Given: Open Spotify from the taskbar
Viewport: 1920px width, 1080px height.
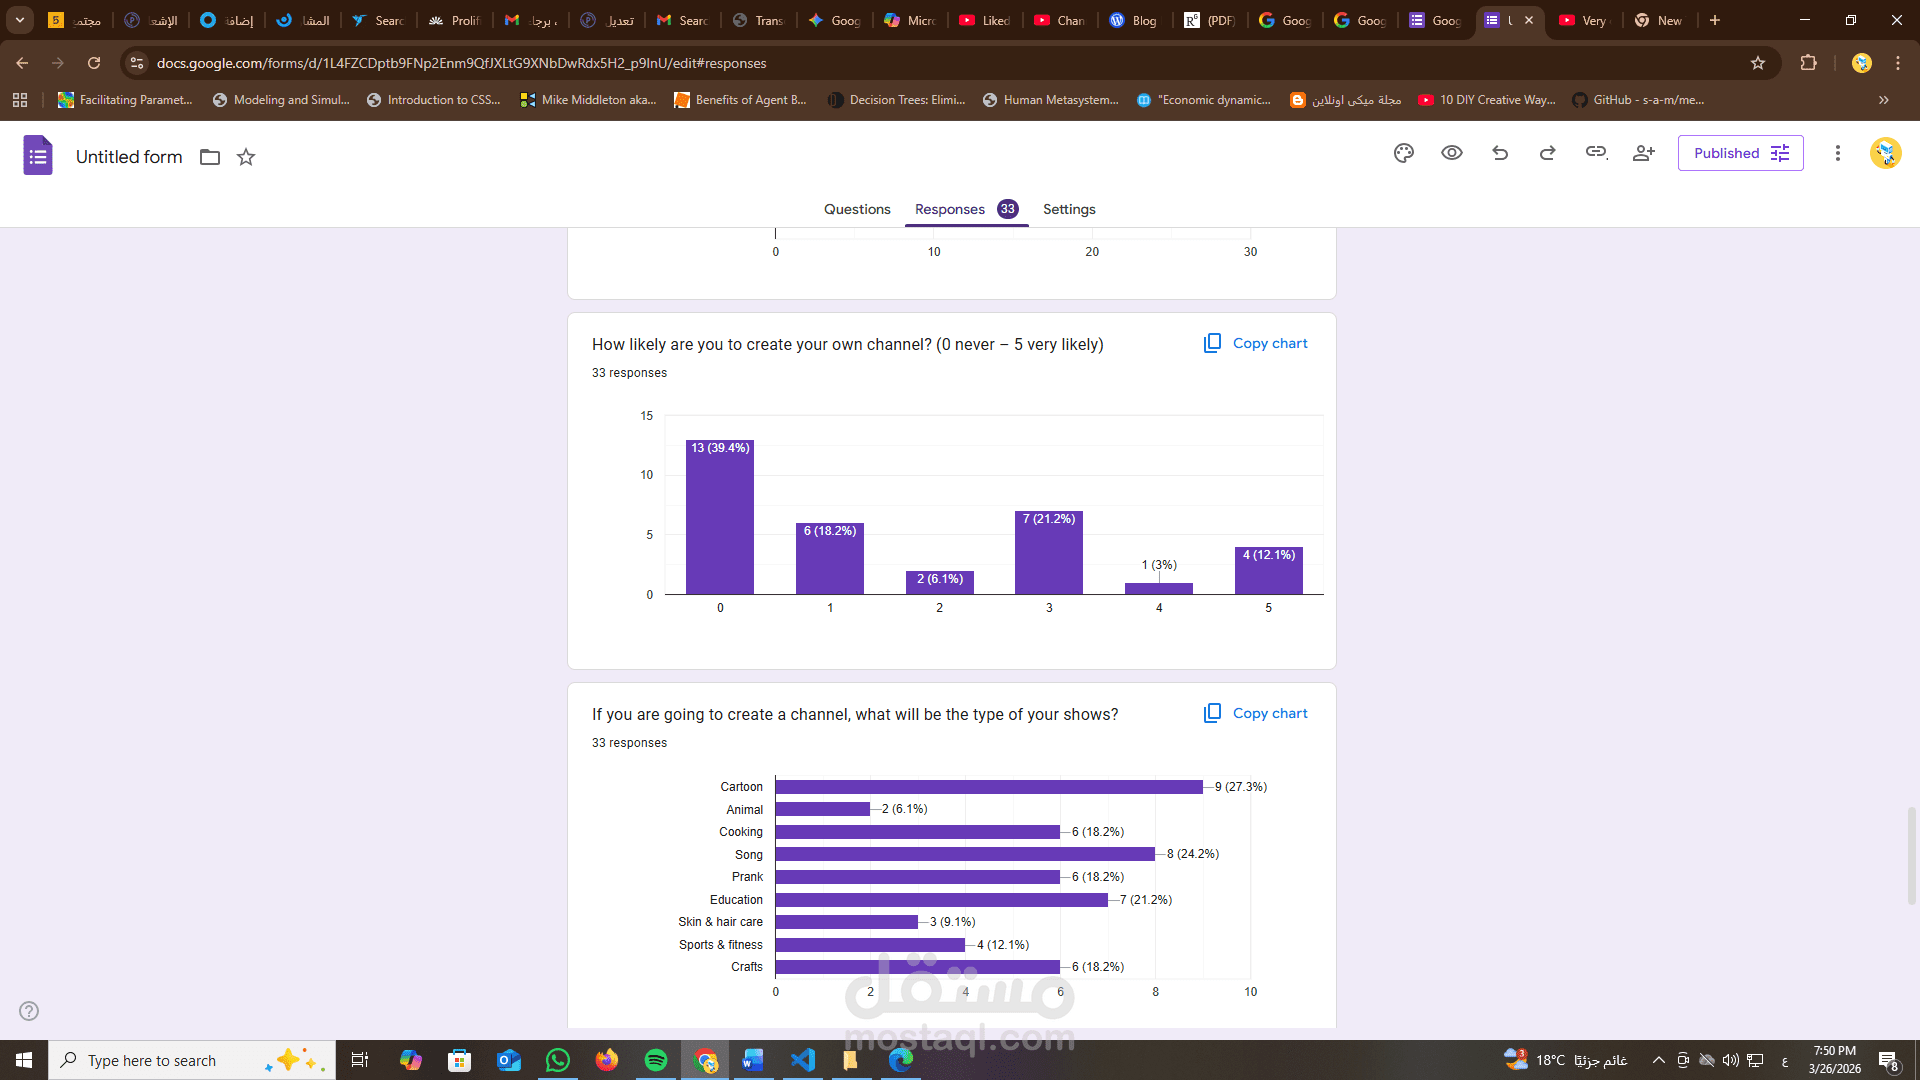Looking at the screenshot, I should [656, 1060].
